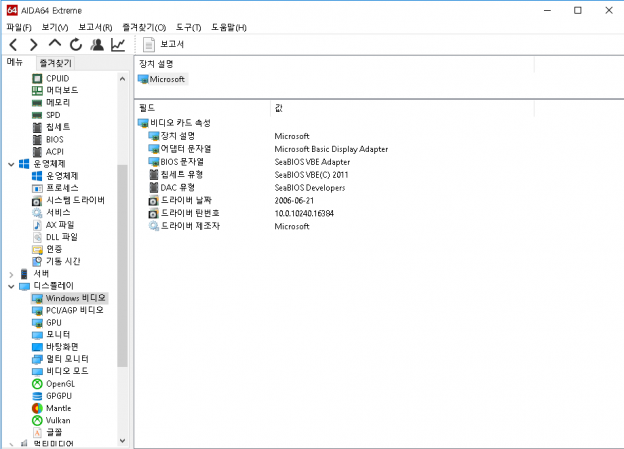Go forward with the right arrow toolbar button

click(x=34, y=45)
